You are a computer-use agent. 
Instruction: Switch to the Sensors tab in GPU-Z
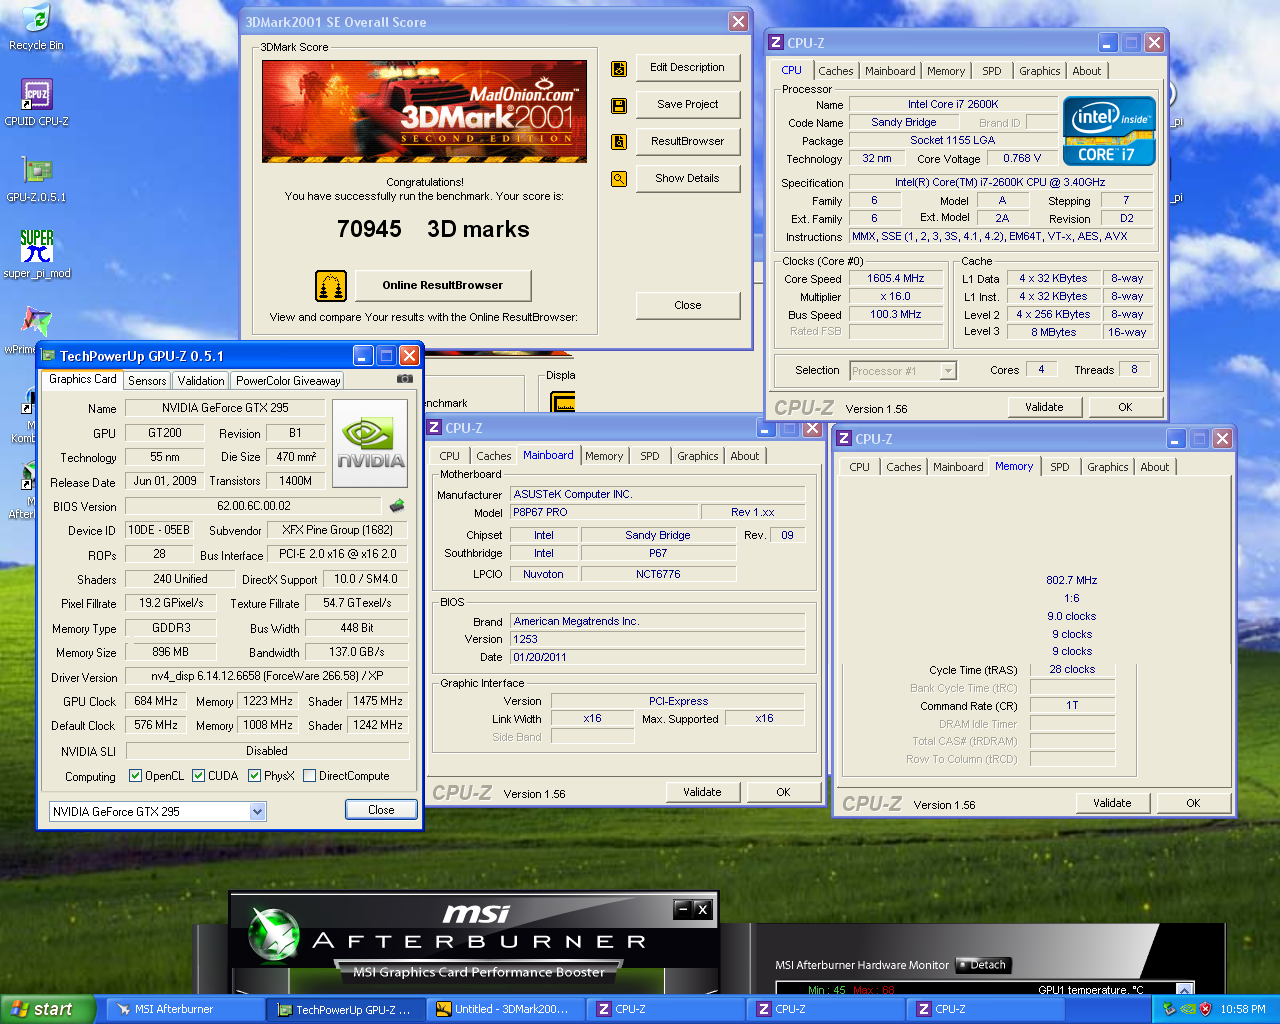click(x=147, y=381)
